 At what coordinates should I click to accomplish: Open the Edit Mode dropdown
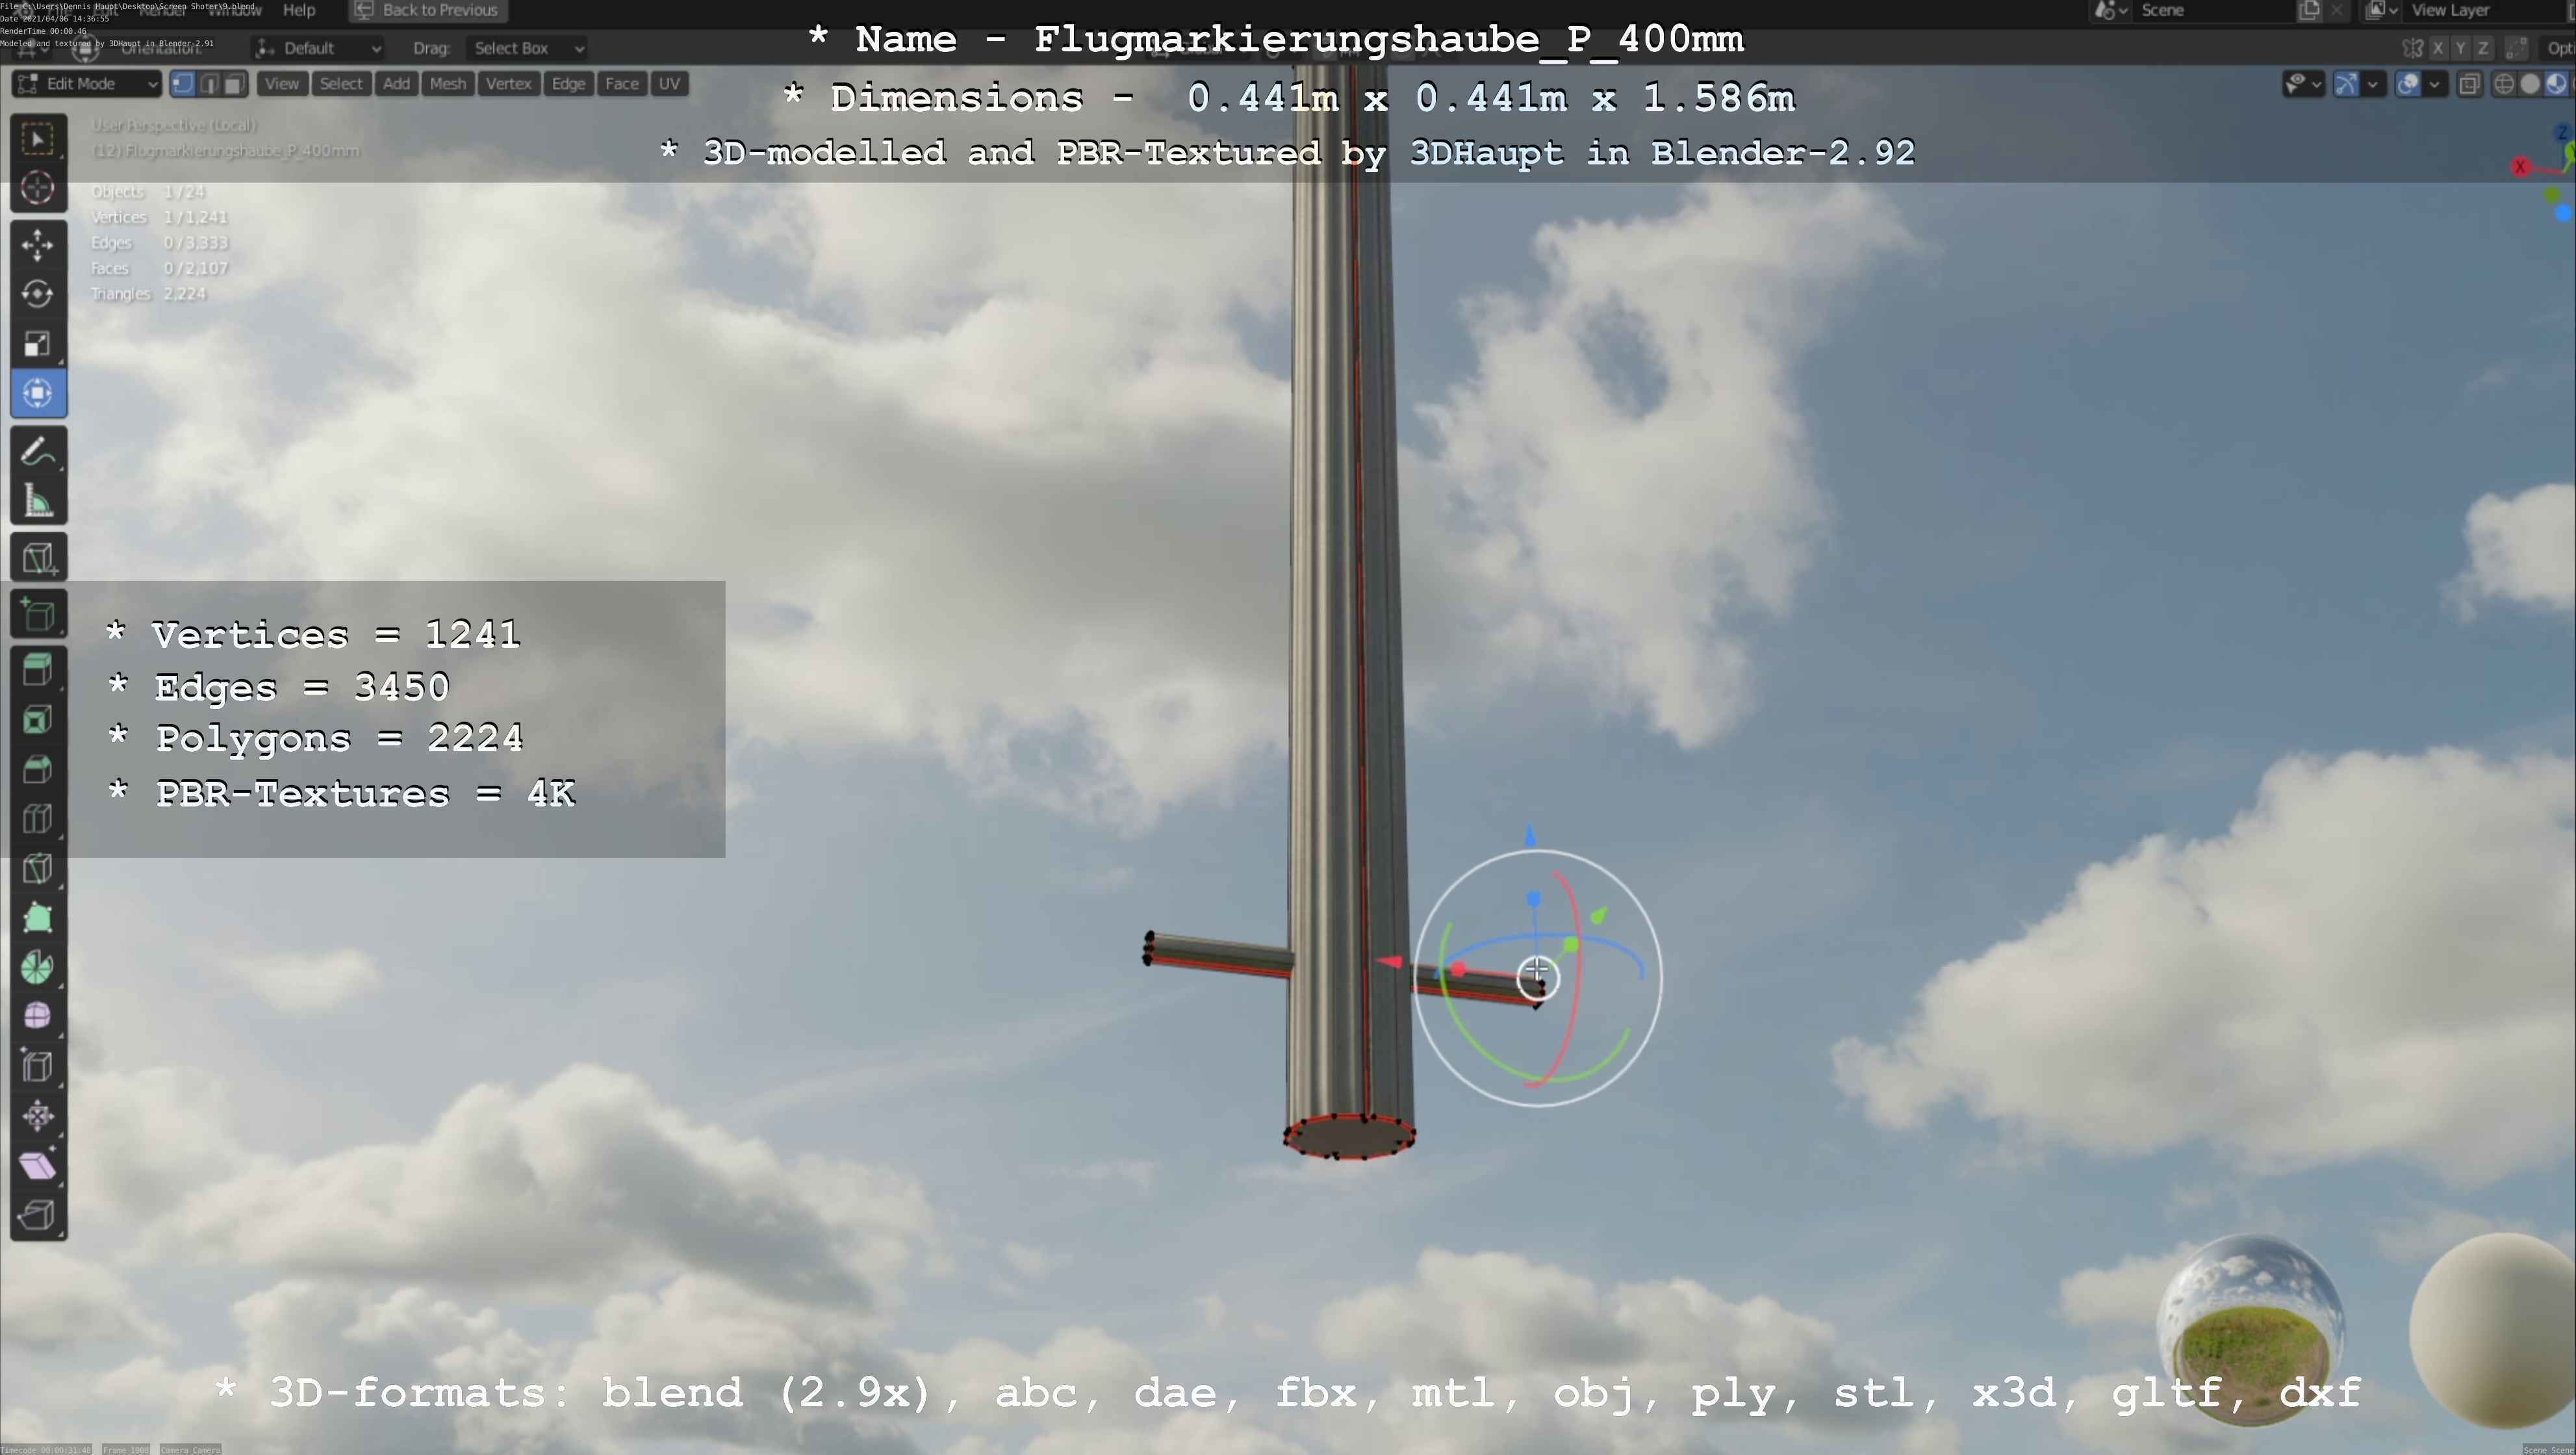[x=87, y=84]
